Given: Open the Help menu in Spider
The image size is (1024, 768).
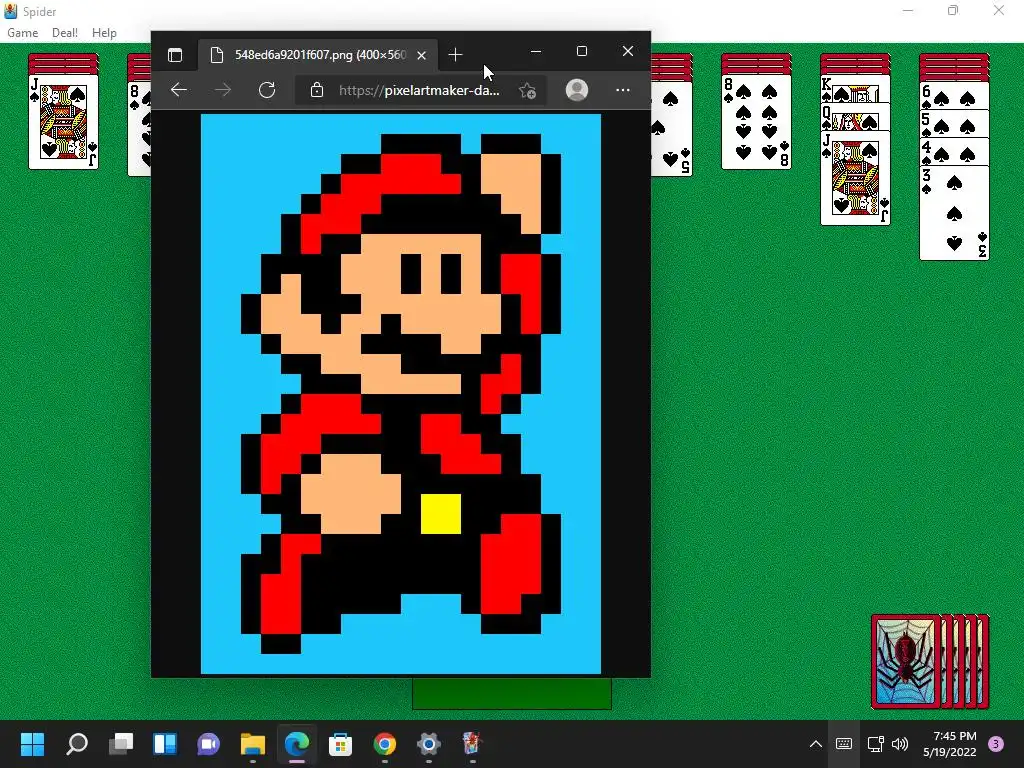Looking at the screenshot, I should click(104, 33).
